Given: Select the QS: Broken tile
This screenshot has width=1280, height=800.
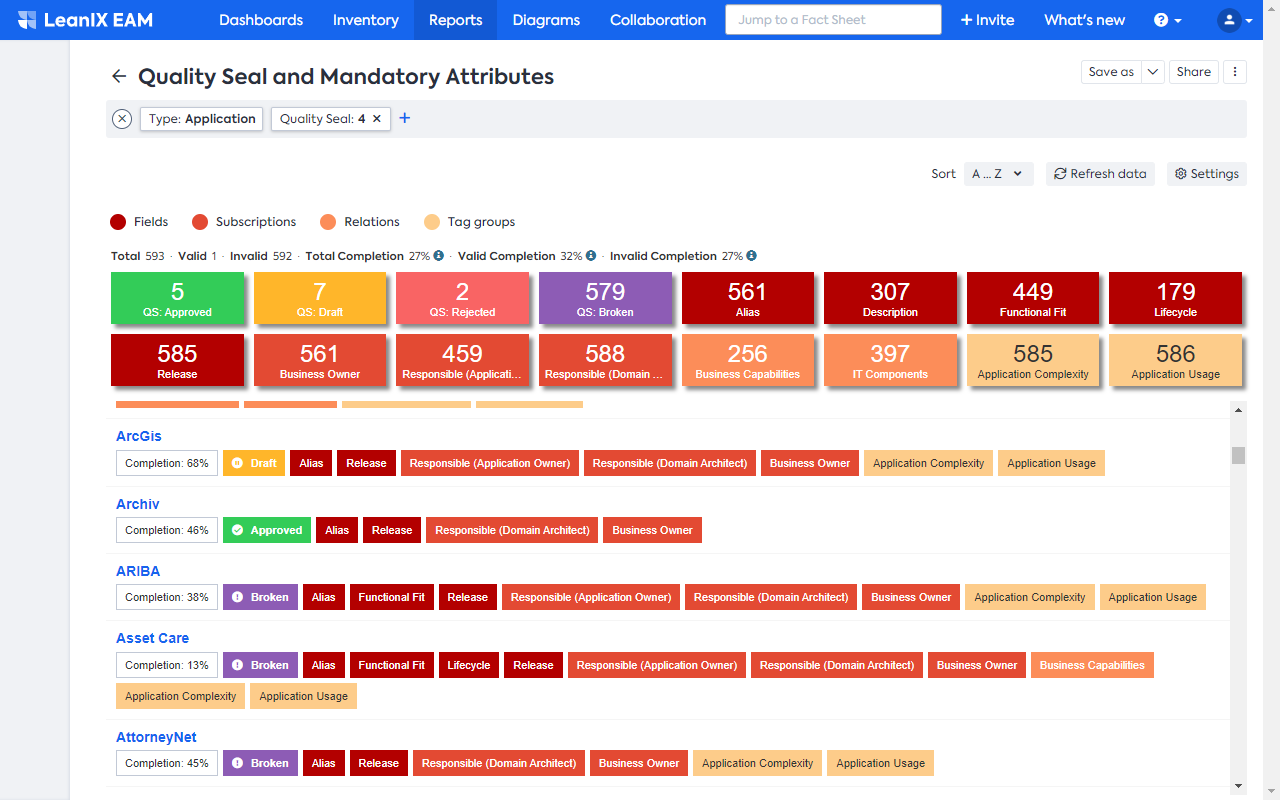Looking at the screenshot, I should click(605, 298).
